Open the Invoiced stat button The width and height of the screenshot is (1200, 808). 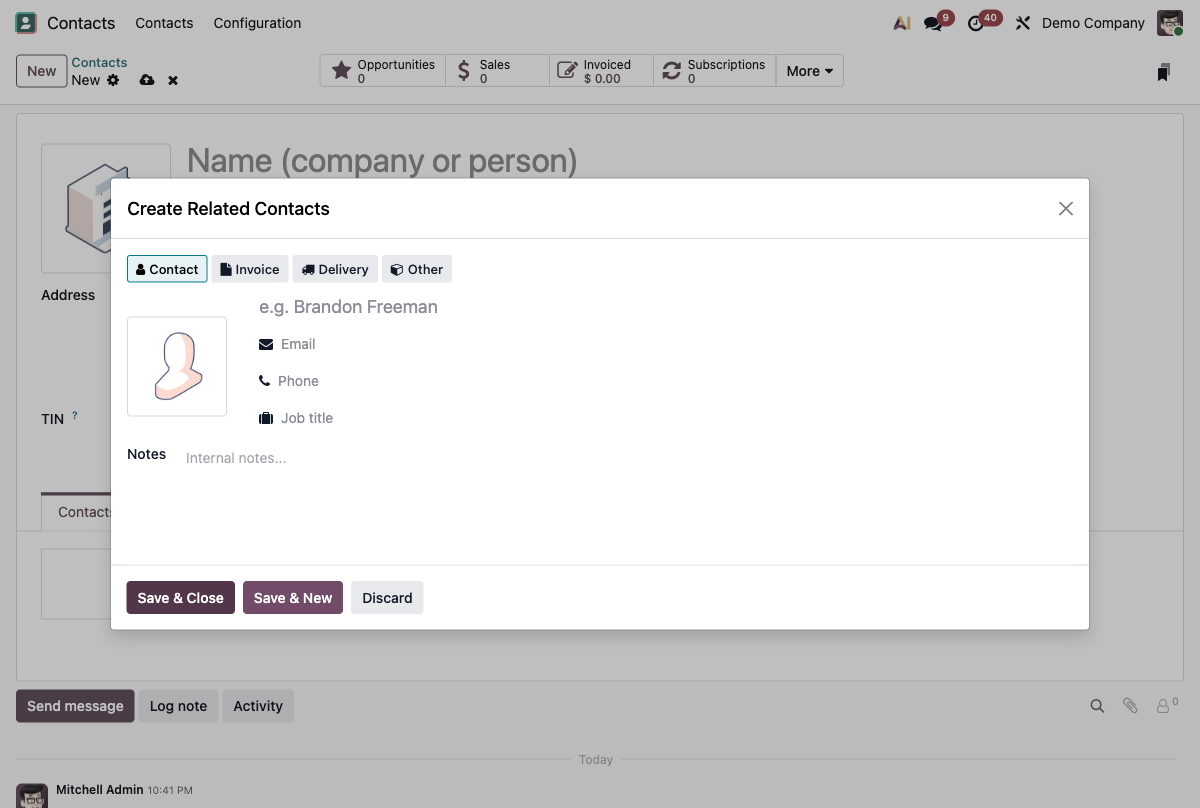(601, 71)
